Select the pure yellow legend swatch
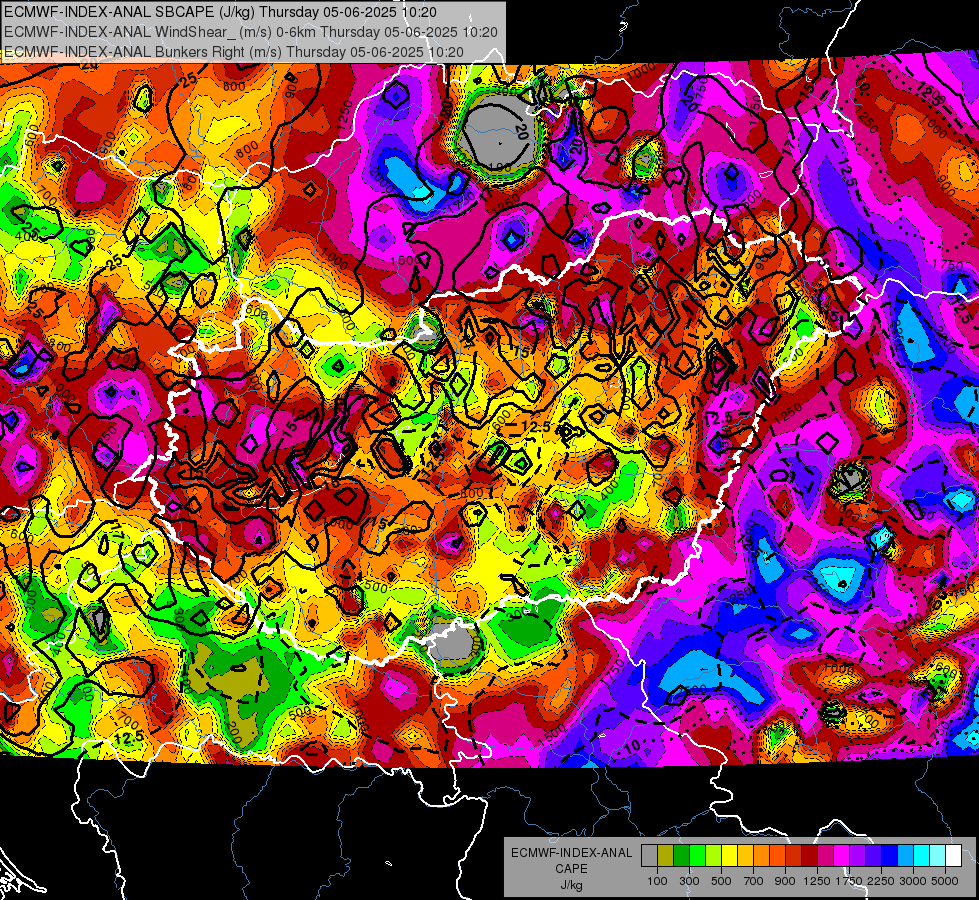This screenshot has width=979, height=900. 729,856
